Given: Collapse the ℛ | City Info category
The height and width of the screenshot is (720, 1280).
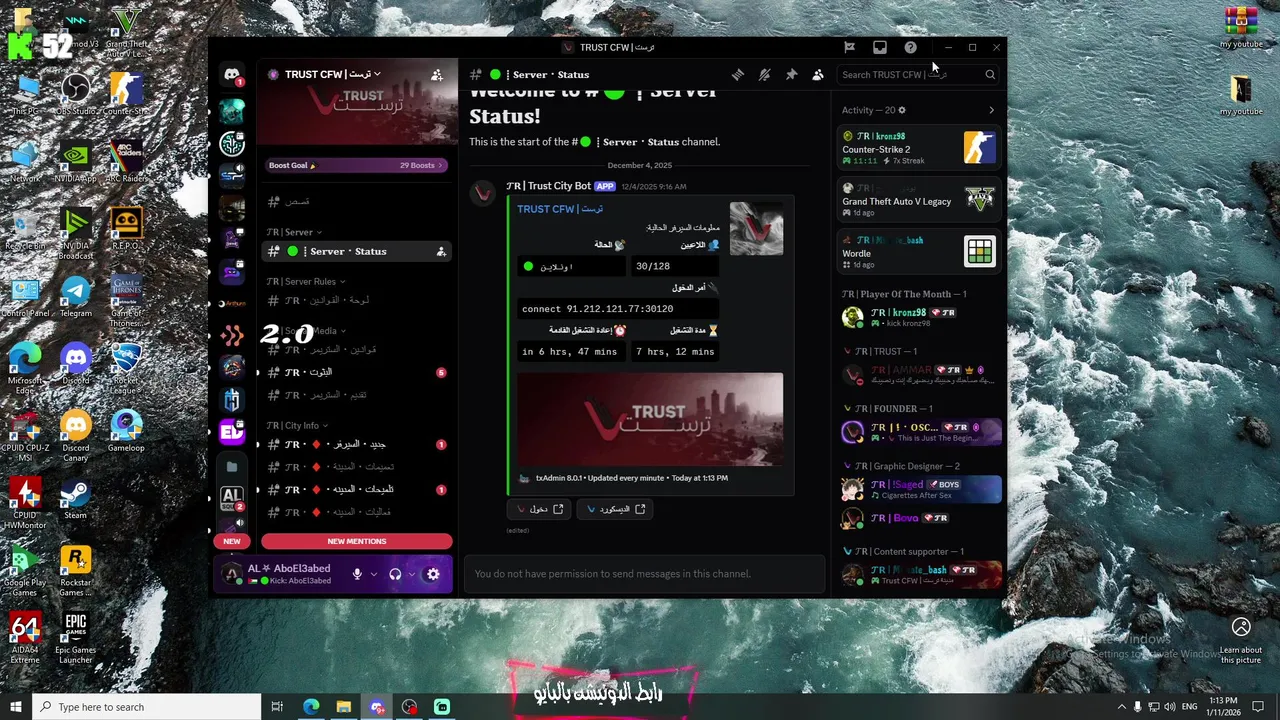Looking at the screenshot, I should coord(297,425).
